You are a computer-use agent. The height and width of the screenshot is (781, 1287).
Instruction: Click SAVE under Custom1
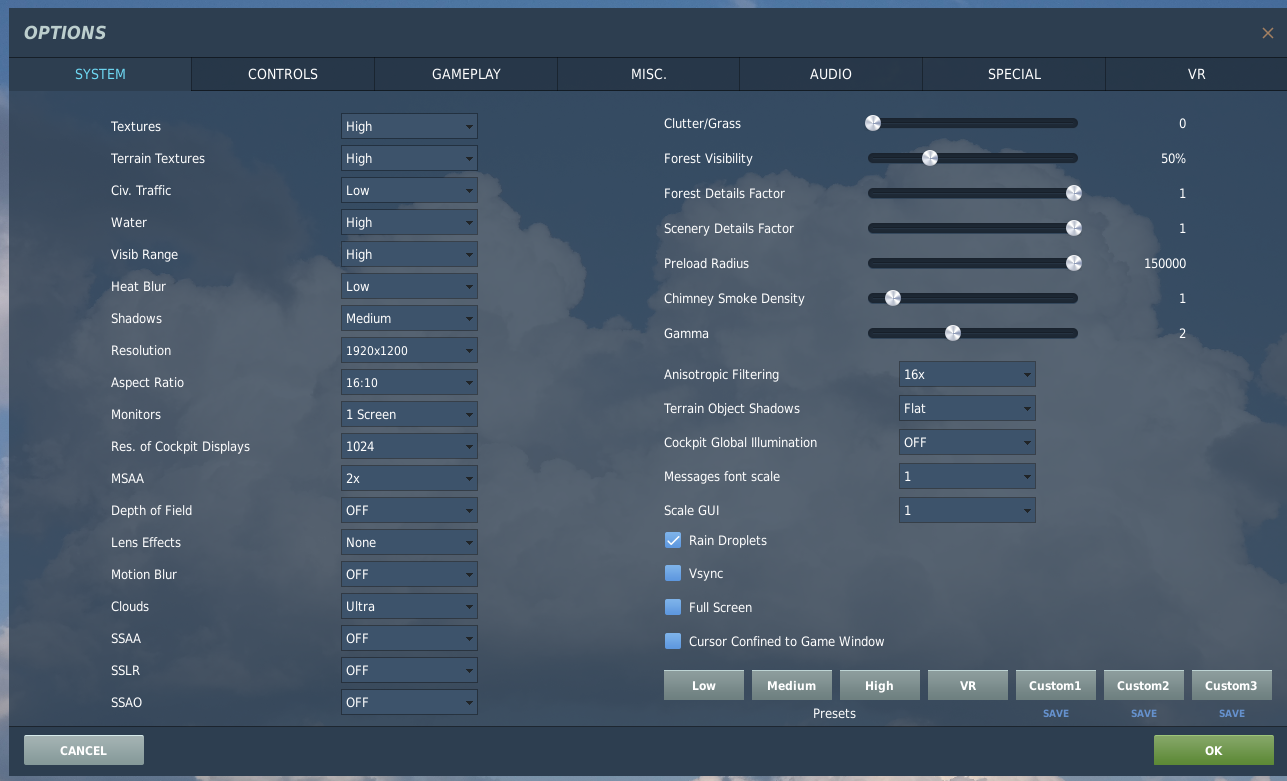[x=1056, y=713]
